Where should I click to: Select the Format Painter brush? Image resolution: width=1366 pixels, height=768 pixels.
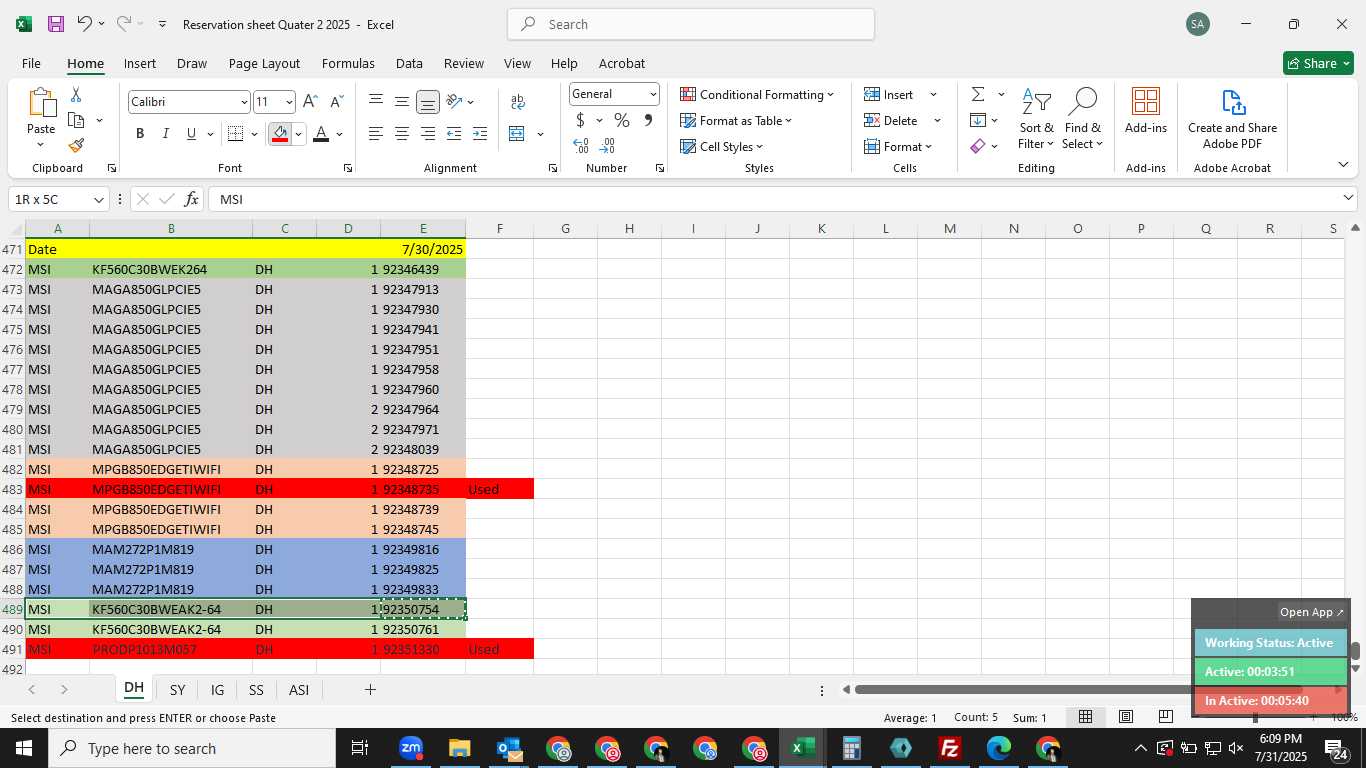[76, 146]
